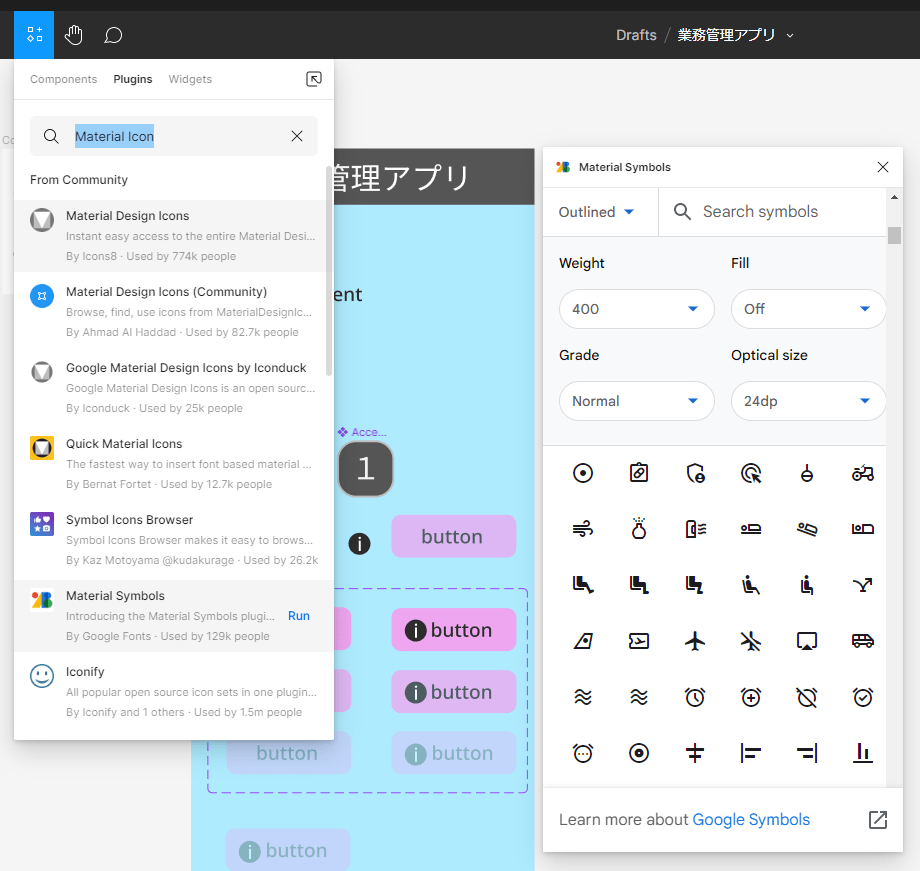Insert the airline seat flat symbol

coord(751,529)
